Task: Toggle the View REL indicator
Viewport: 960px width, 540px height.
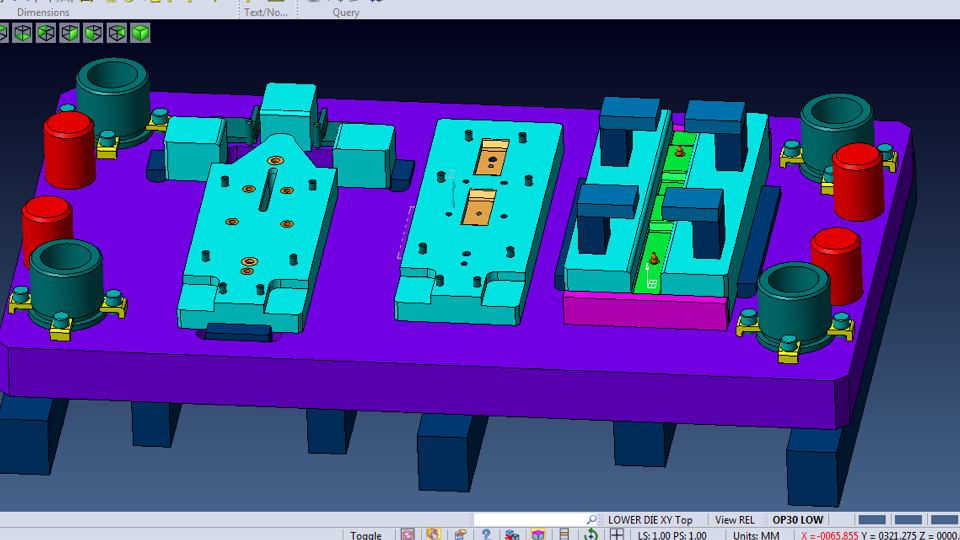Action: point(735,520)
